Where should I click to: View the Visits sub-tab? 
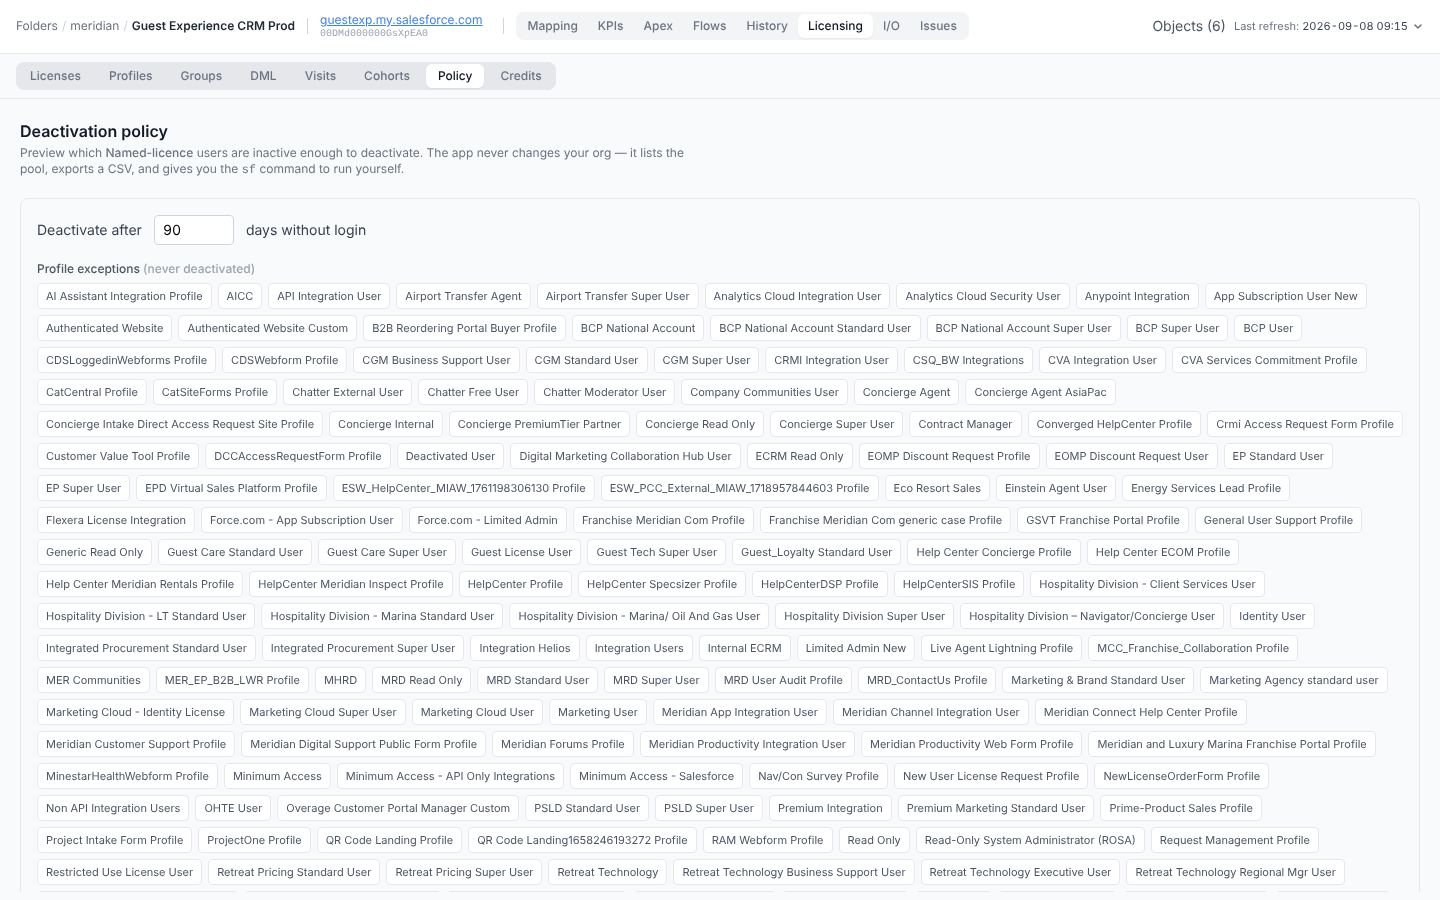(320, 76)
